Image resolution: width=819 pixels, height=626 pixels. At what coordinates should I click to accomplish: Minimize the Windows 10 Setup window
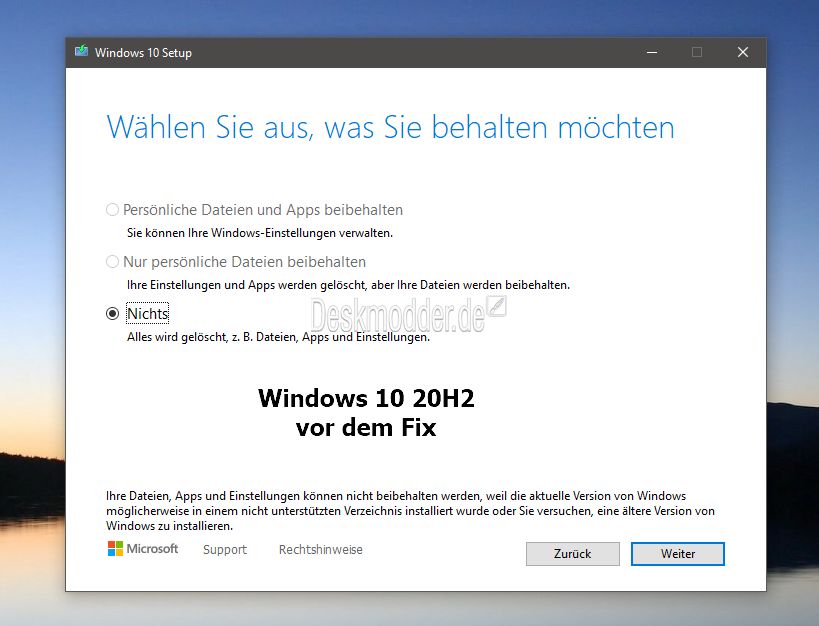[652, 52]
